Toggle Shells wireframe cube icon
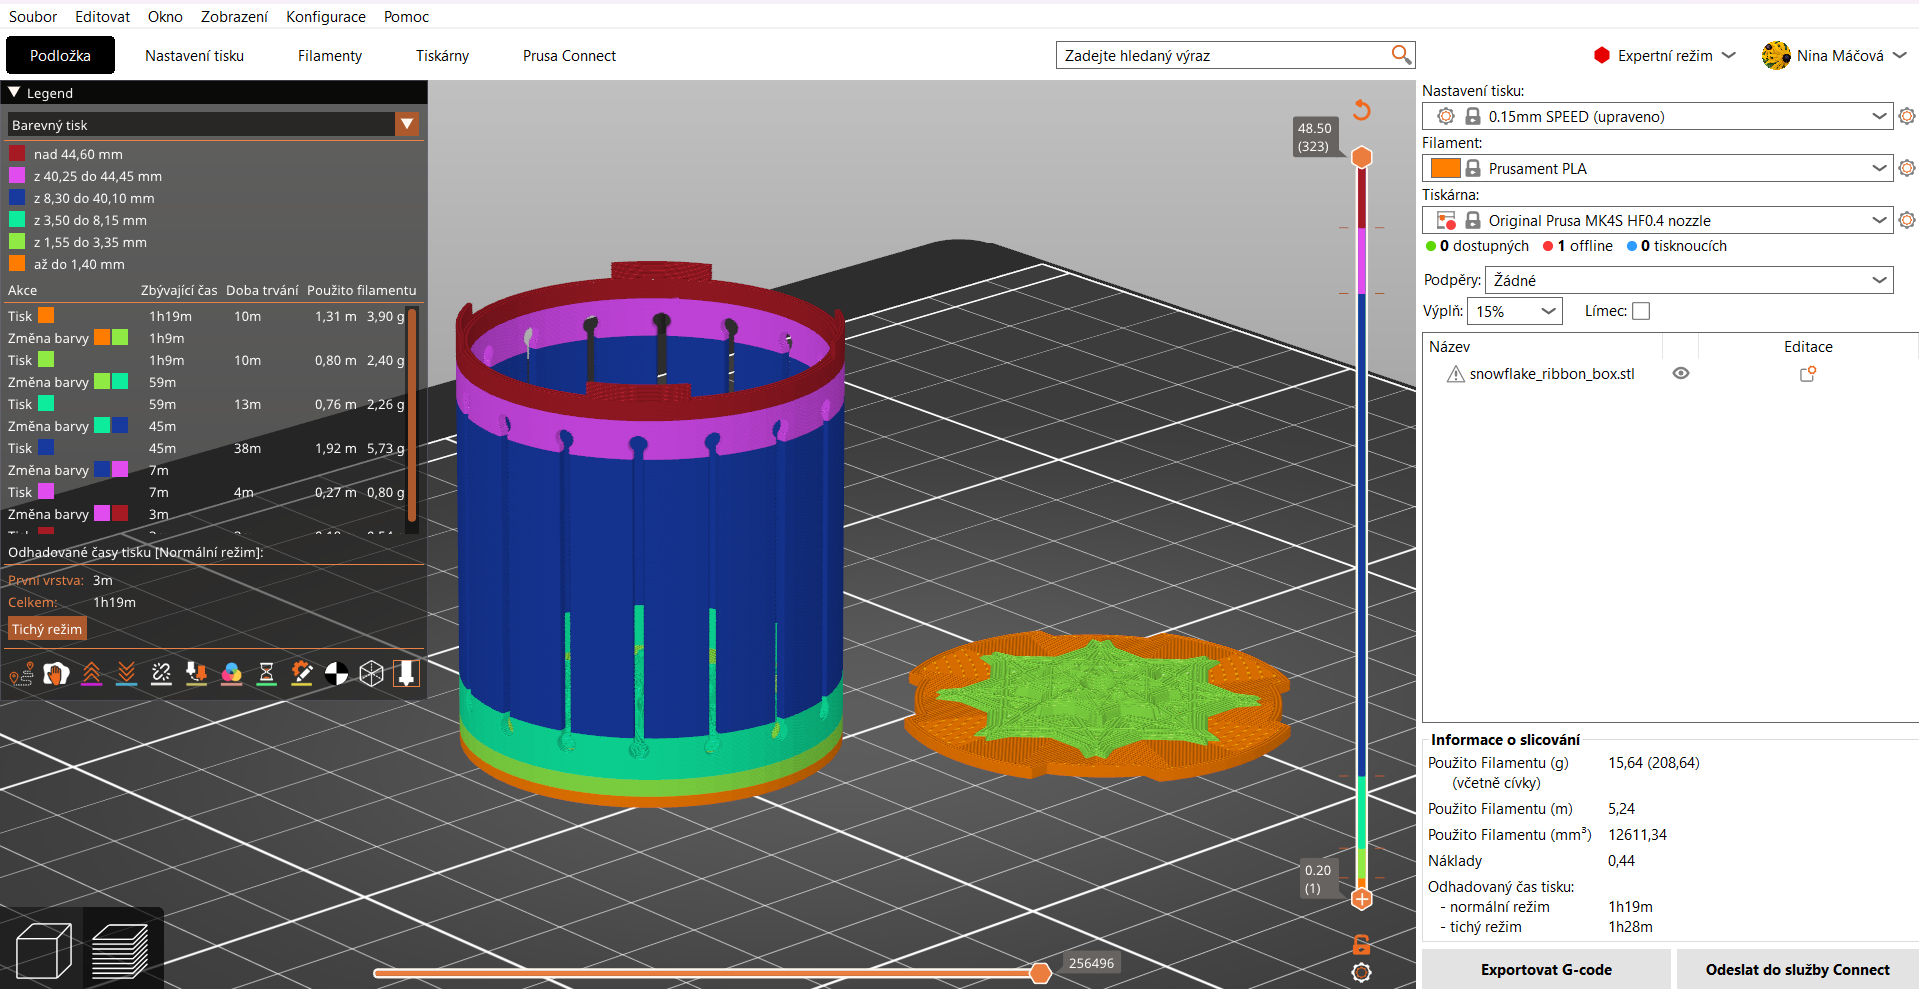Viewport: 1919px width, 989px height. [x=371, y=674]
